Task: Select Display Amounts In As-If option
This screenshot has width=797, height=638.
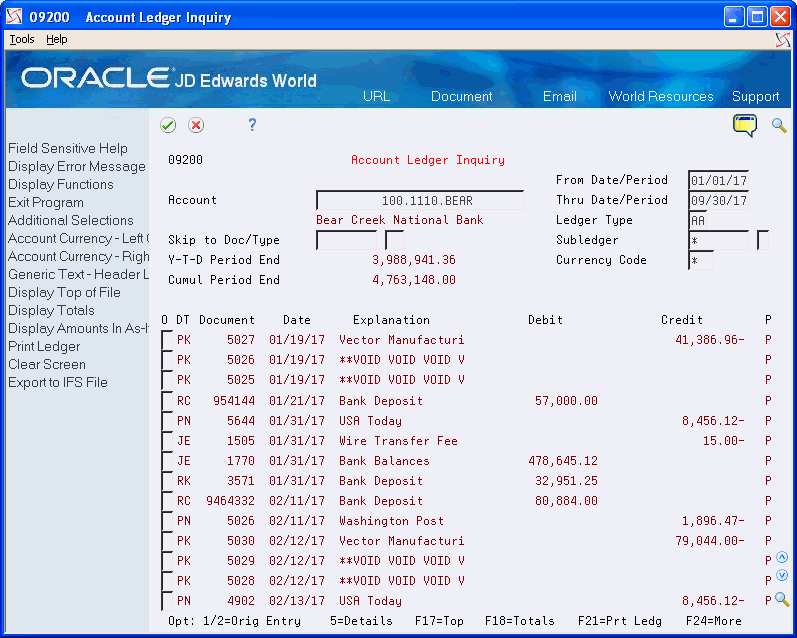Action: (78, 328)
